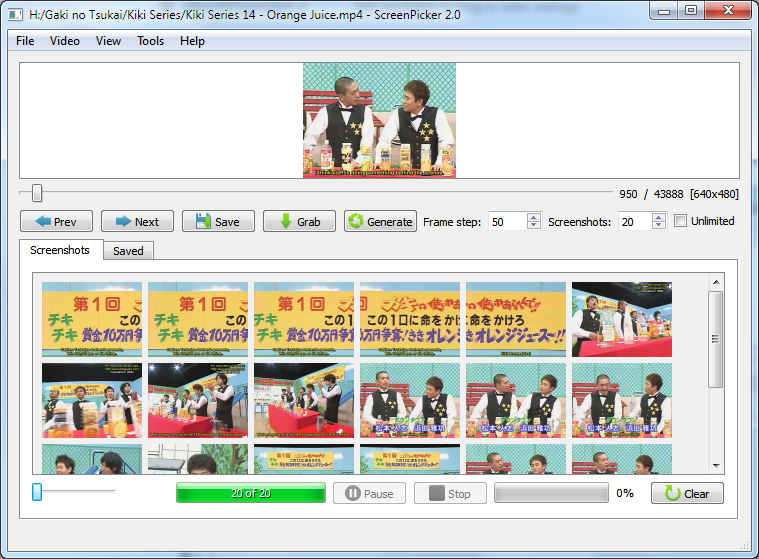Select sixth thumbnail in second row

[x=622, y=401]
